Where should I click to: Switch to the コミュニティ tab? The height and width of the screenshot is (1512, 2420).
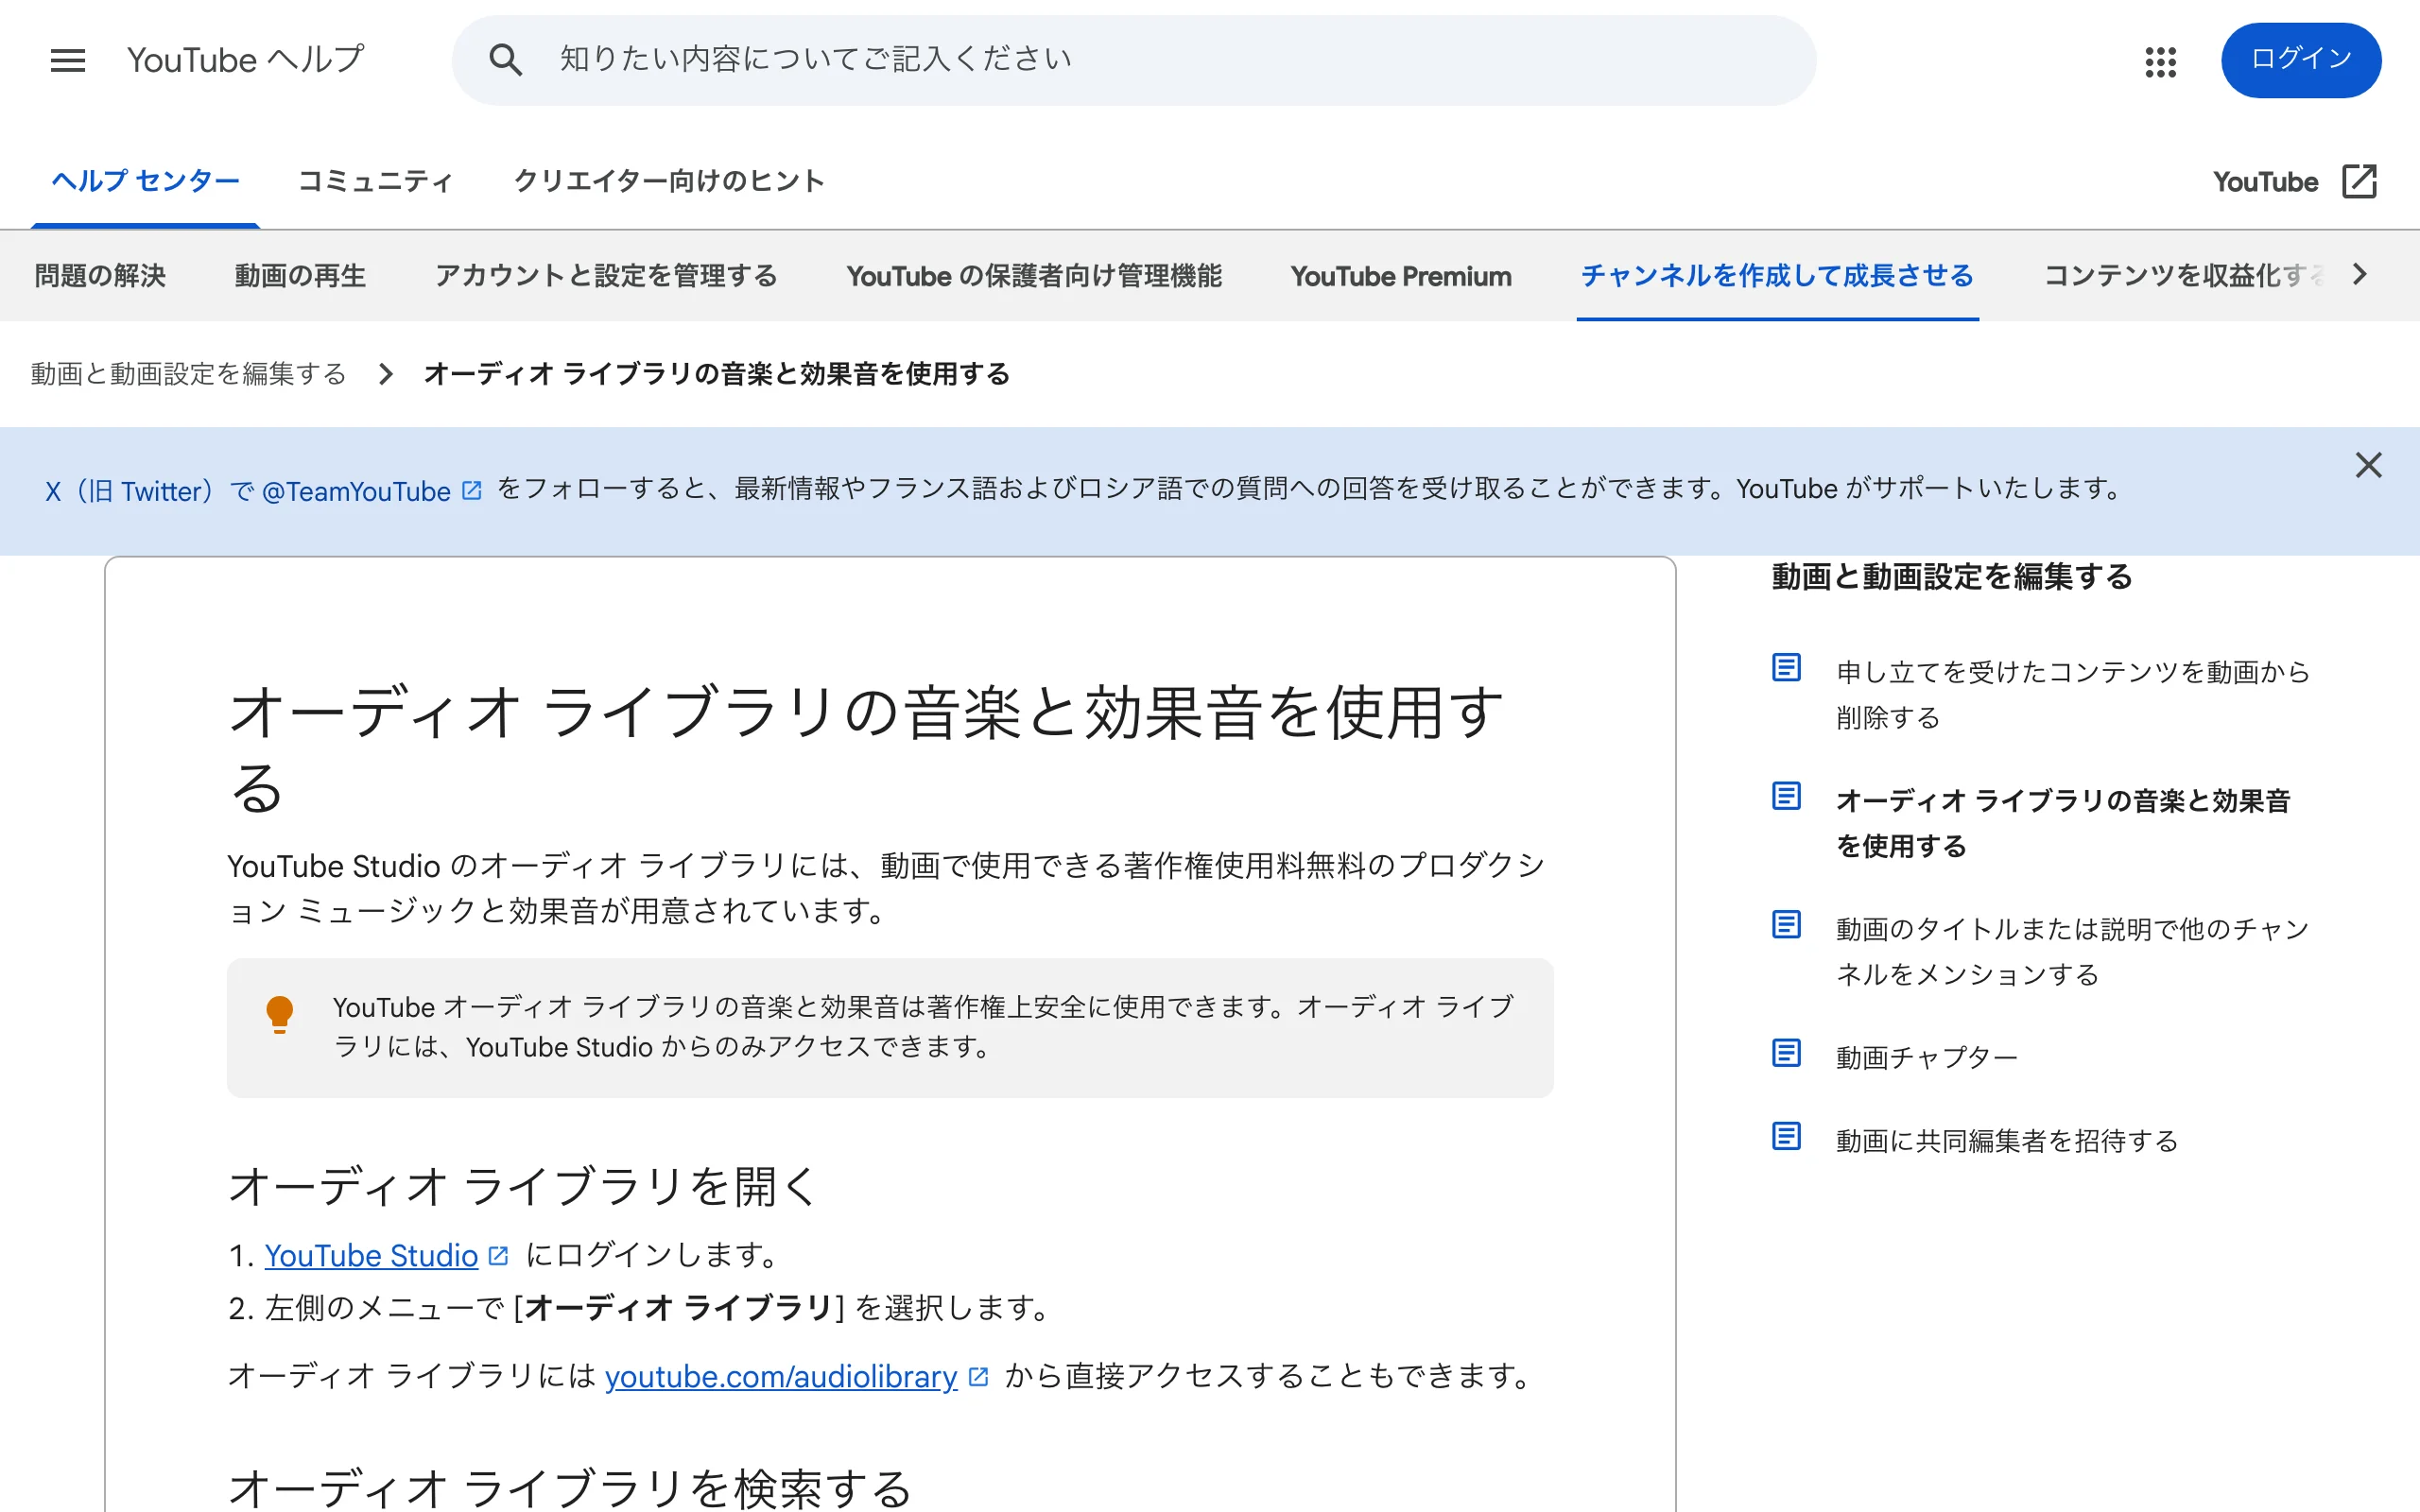tap(375, 181)
